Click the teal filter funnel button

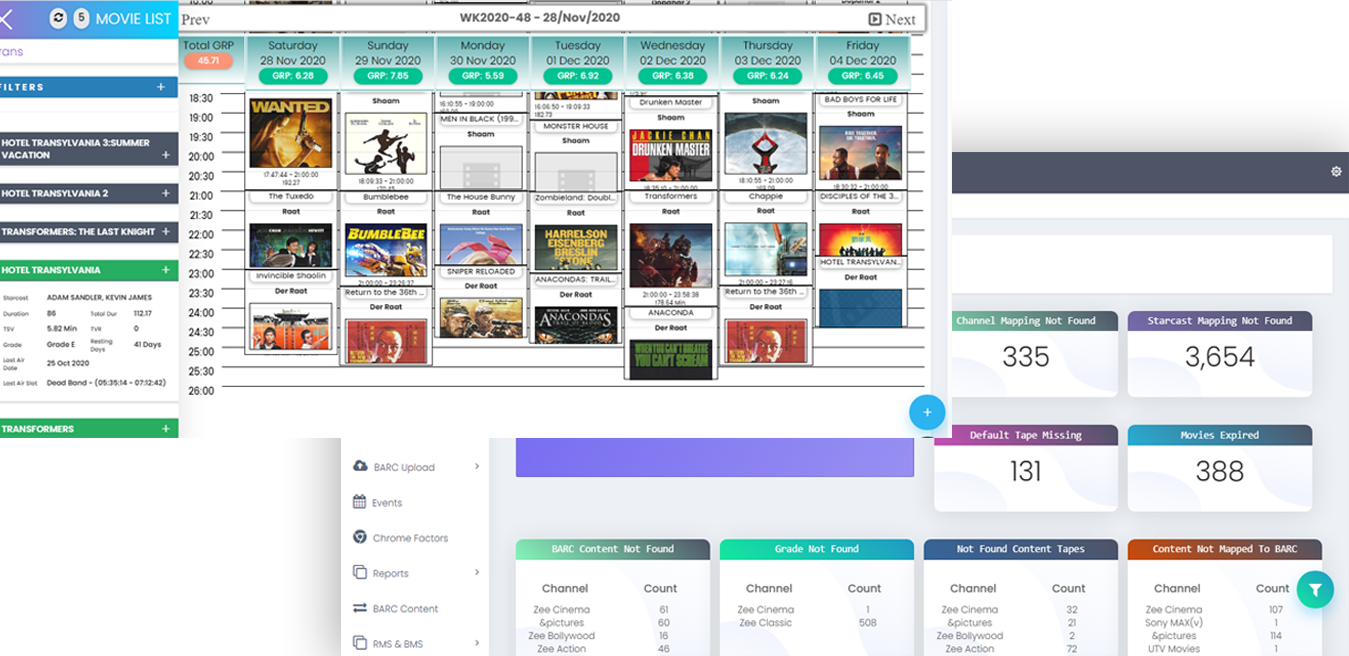[x=1315, y=590]
